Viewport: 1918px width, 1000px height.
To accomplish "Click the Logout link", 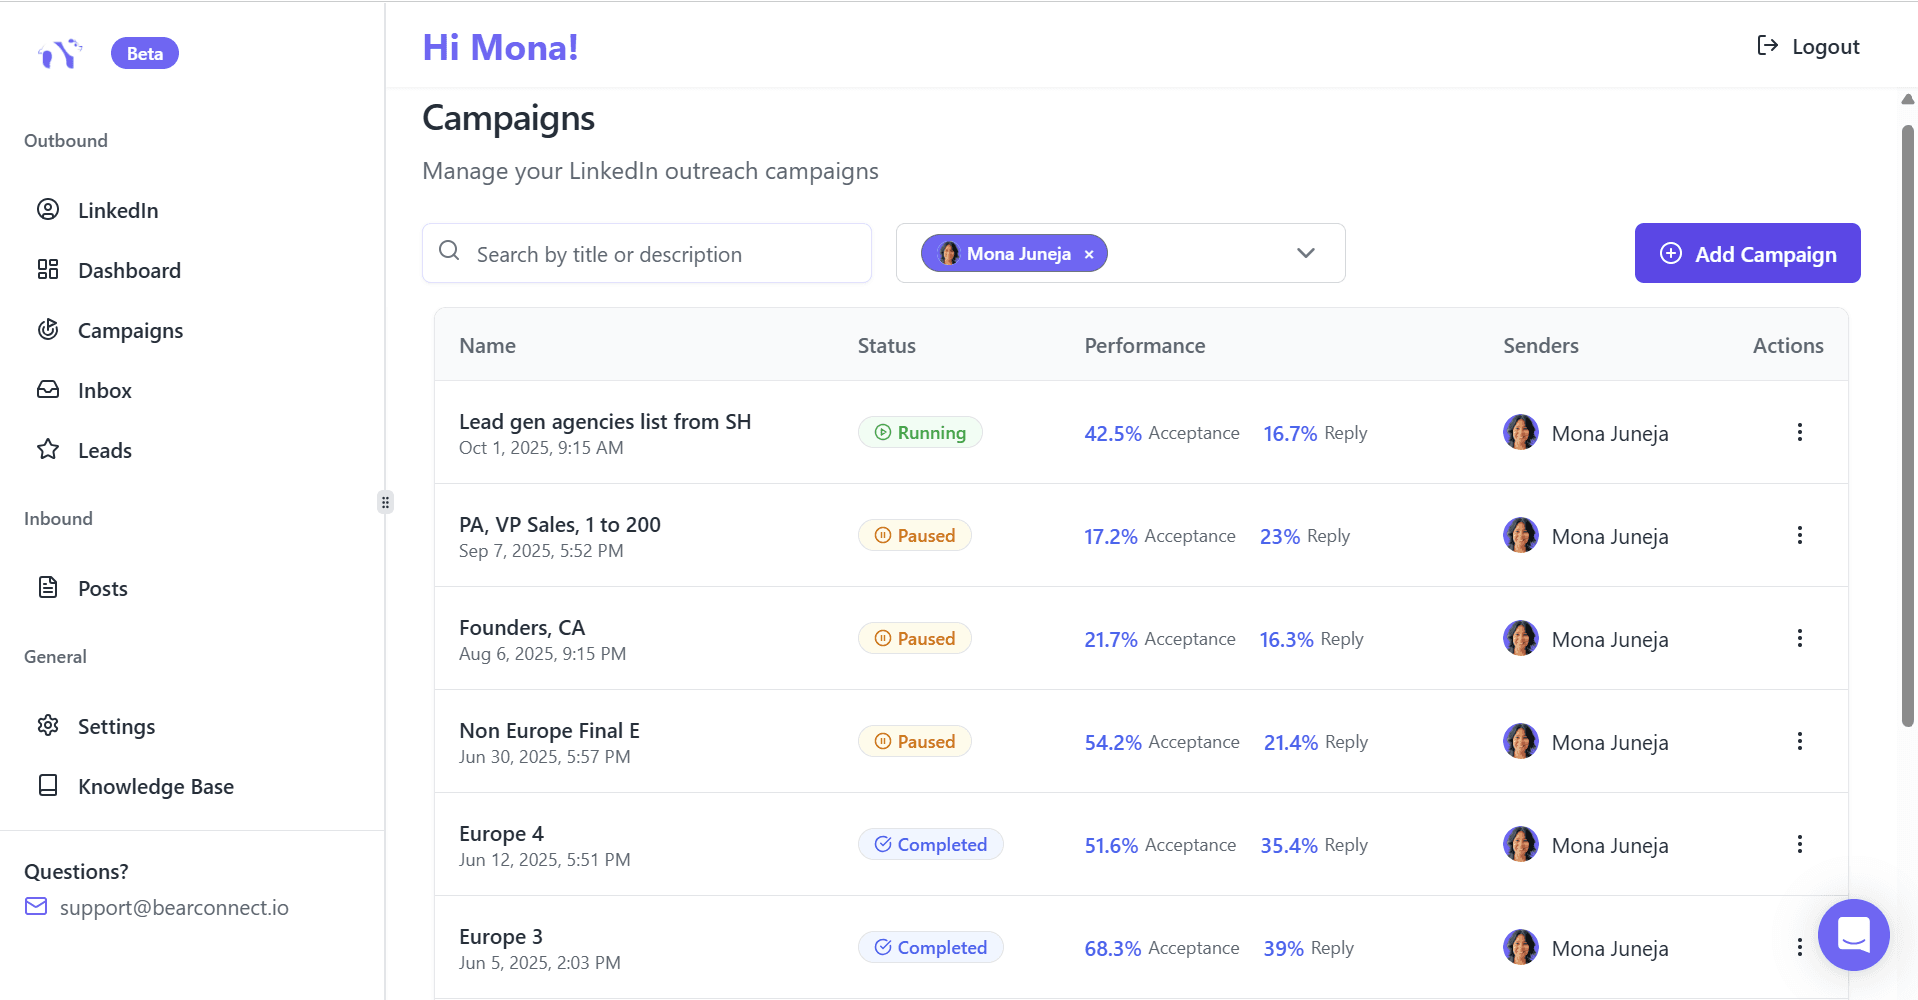I will pyautogui.click(x=1808, y=46).
